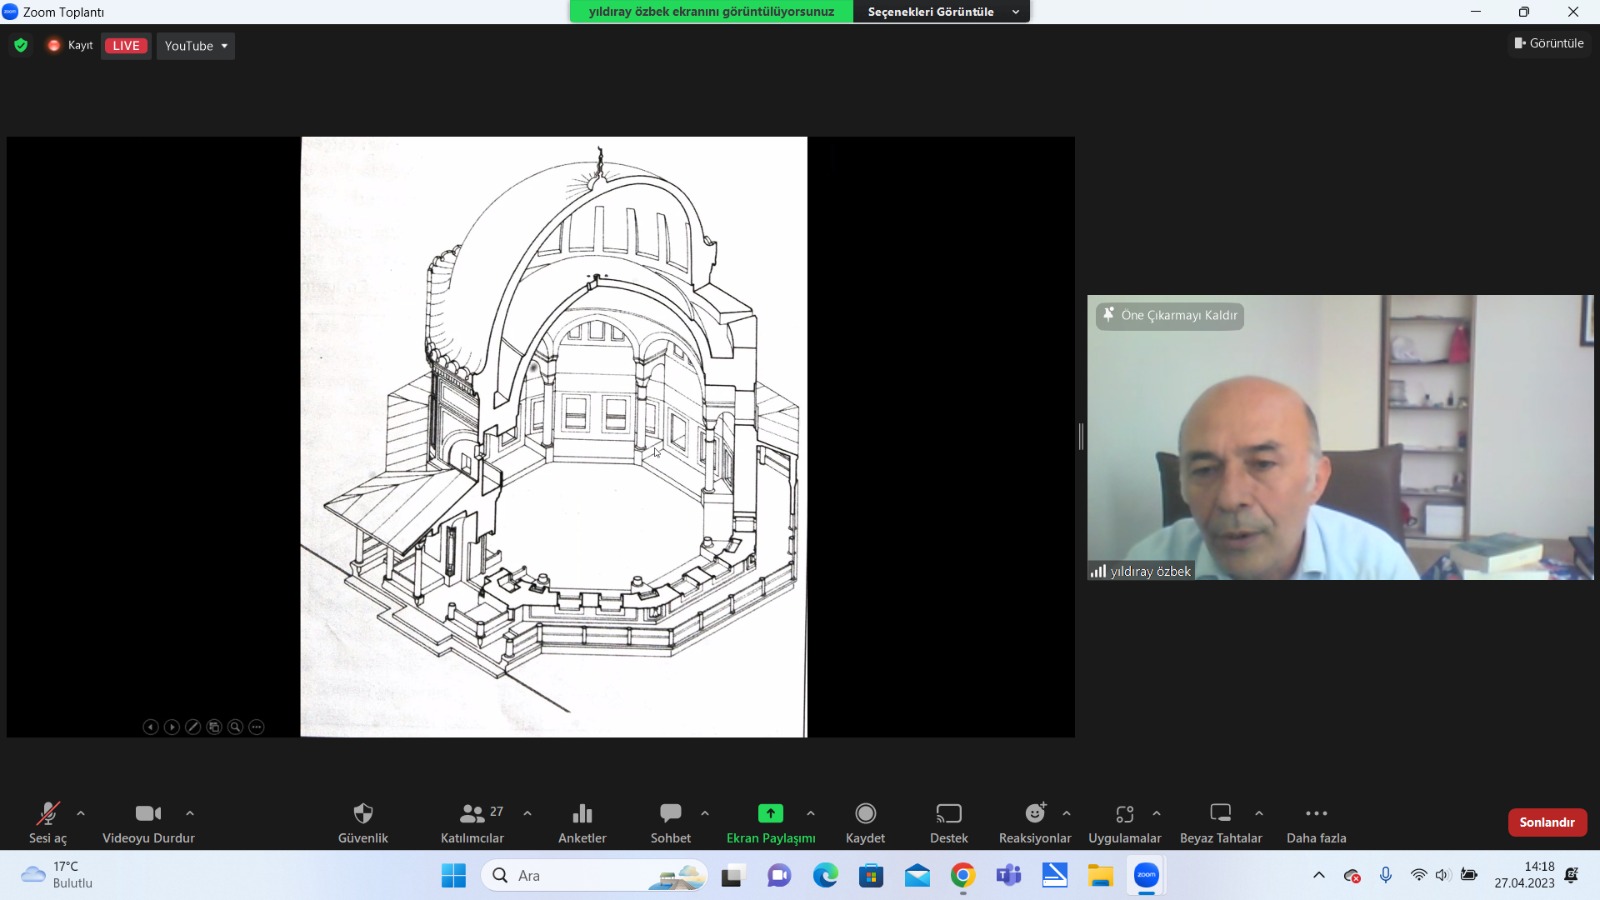Click the divider handle beside speaker video
This screenshot has width=1600, height=900.
(1081, 436)
